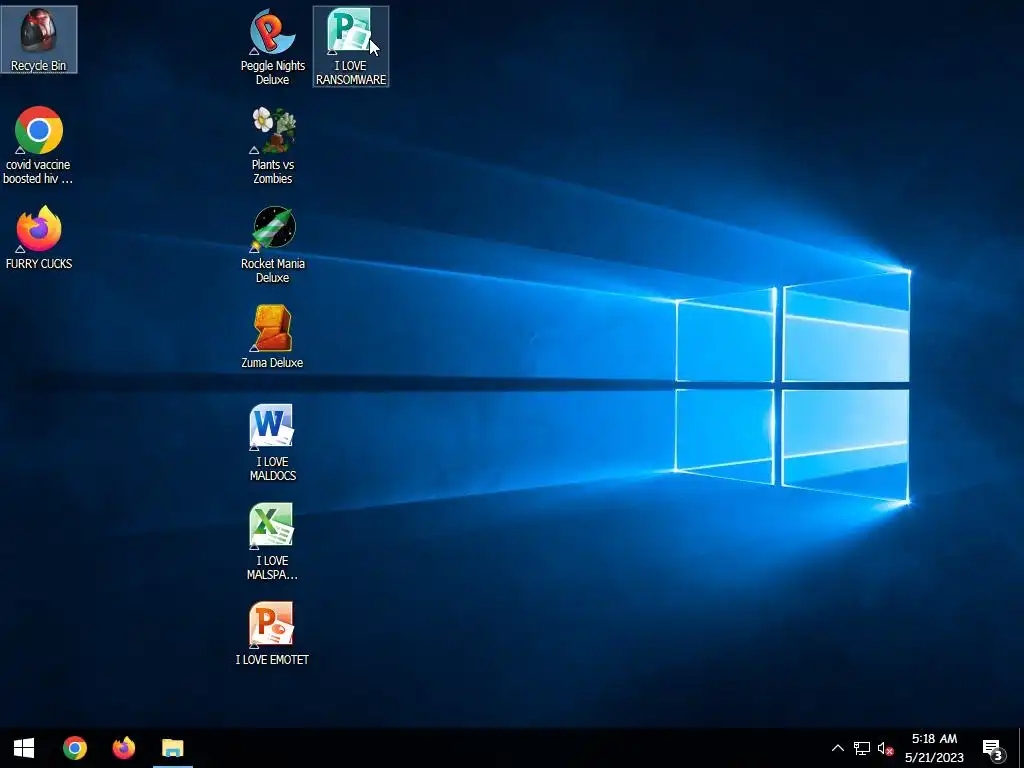
Task: Select the I LOVE MALDOCS Word shortcut
Action: pos(272,442)
